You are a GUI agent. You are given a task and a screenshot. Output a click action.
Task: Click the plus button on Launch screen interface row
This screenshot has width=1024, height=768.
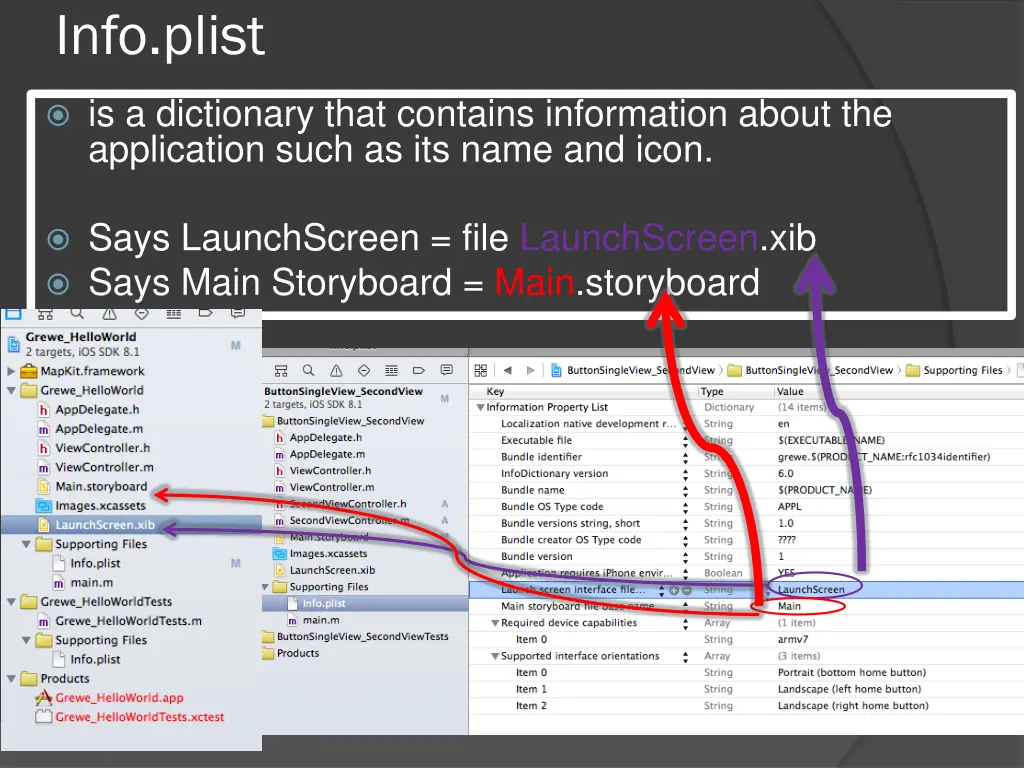674,590
